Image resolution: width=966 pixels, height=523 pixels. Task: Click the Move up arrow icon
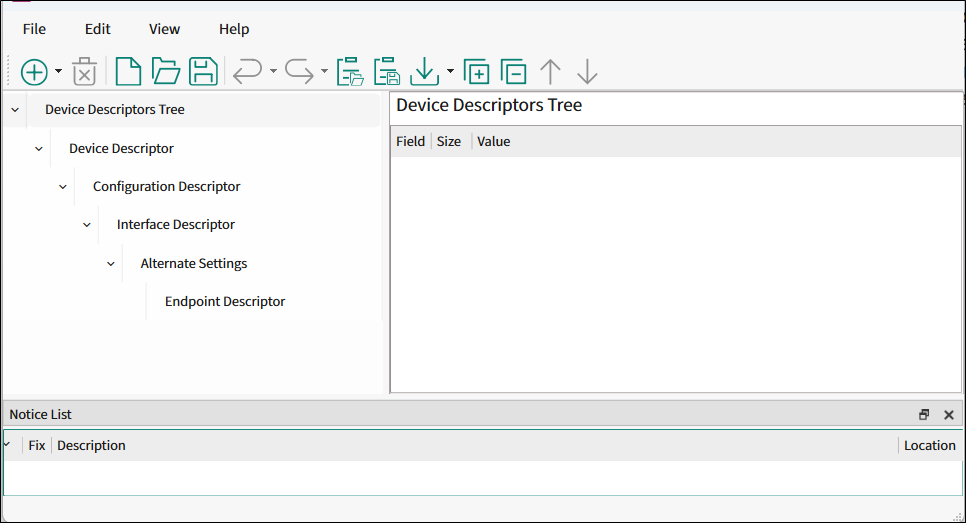[x=550, y=71]
